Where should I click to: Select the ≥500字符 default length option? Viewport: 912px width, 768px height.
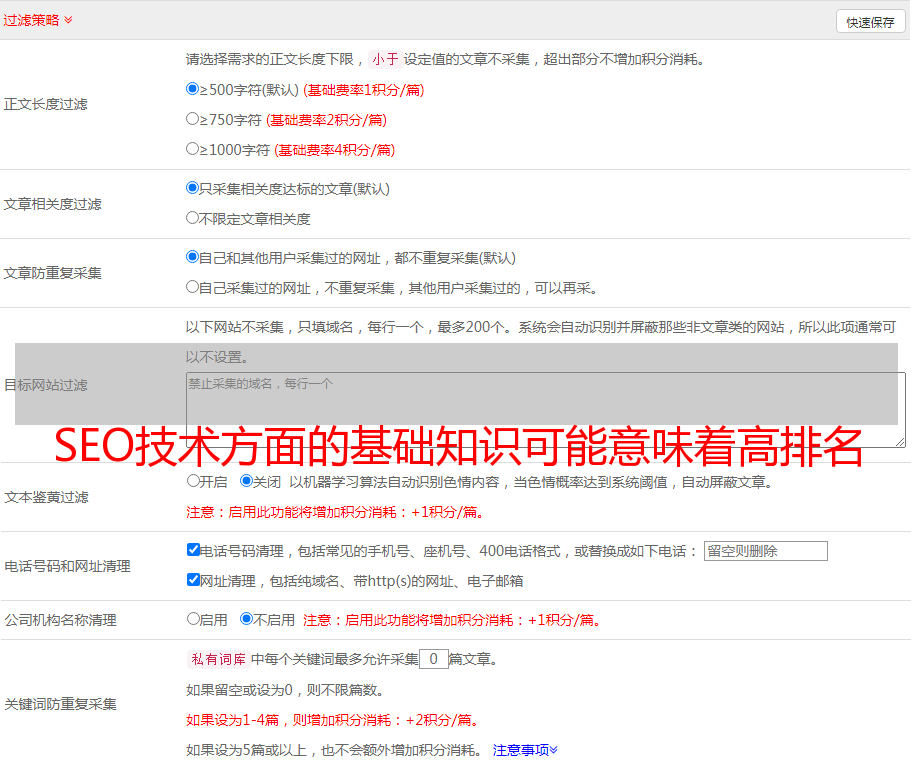pos(193,89)
